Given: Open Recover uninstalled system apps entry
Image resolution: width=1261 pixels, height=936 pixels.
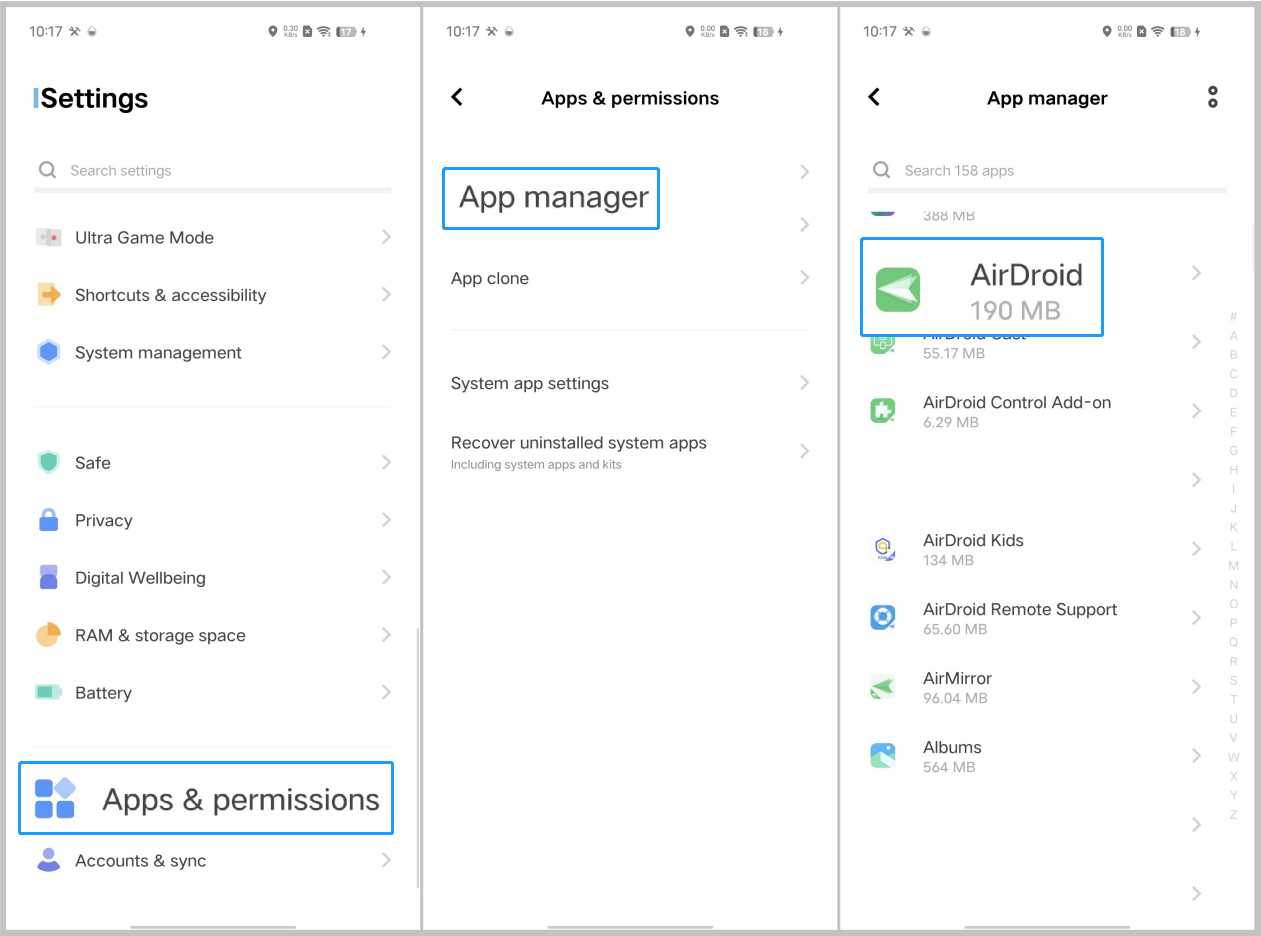Looking at the screenshot, I should [x=630, y=452].
